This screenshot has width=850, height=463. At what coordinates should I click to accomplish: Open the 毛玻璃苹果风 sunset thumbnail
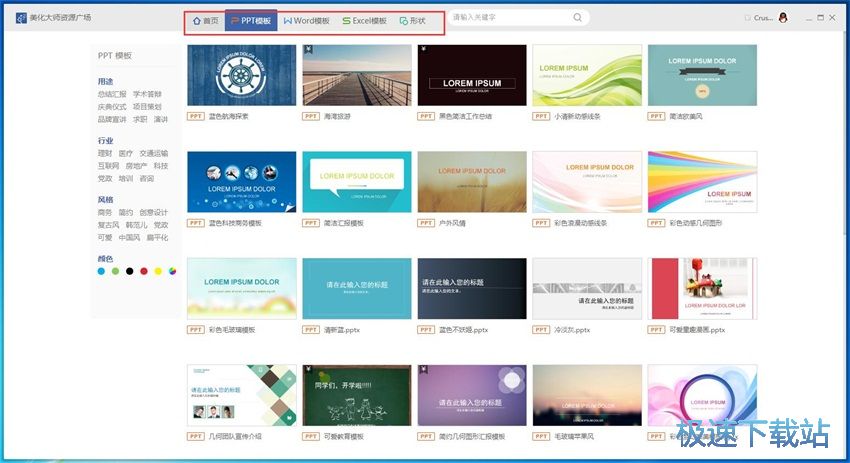pyautogui.click(x=587, y=395)
